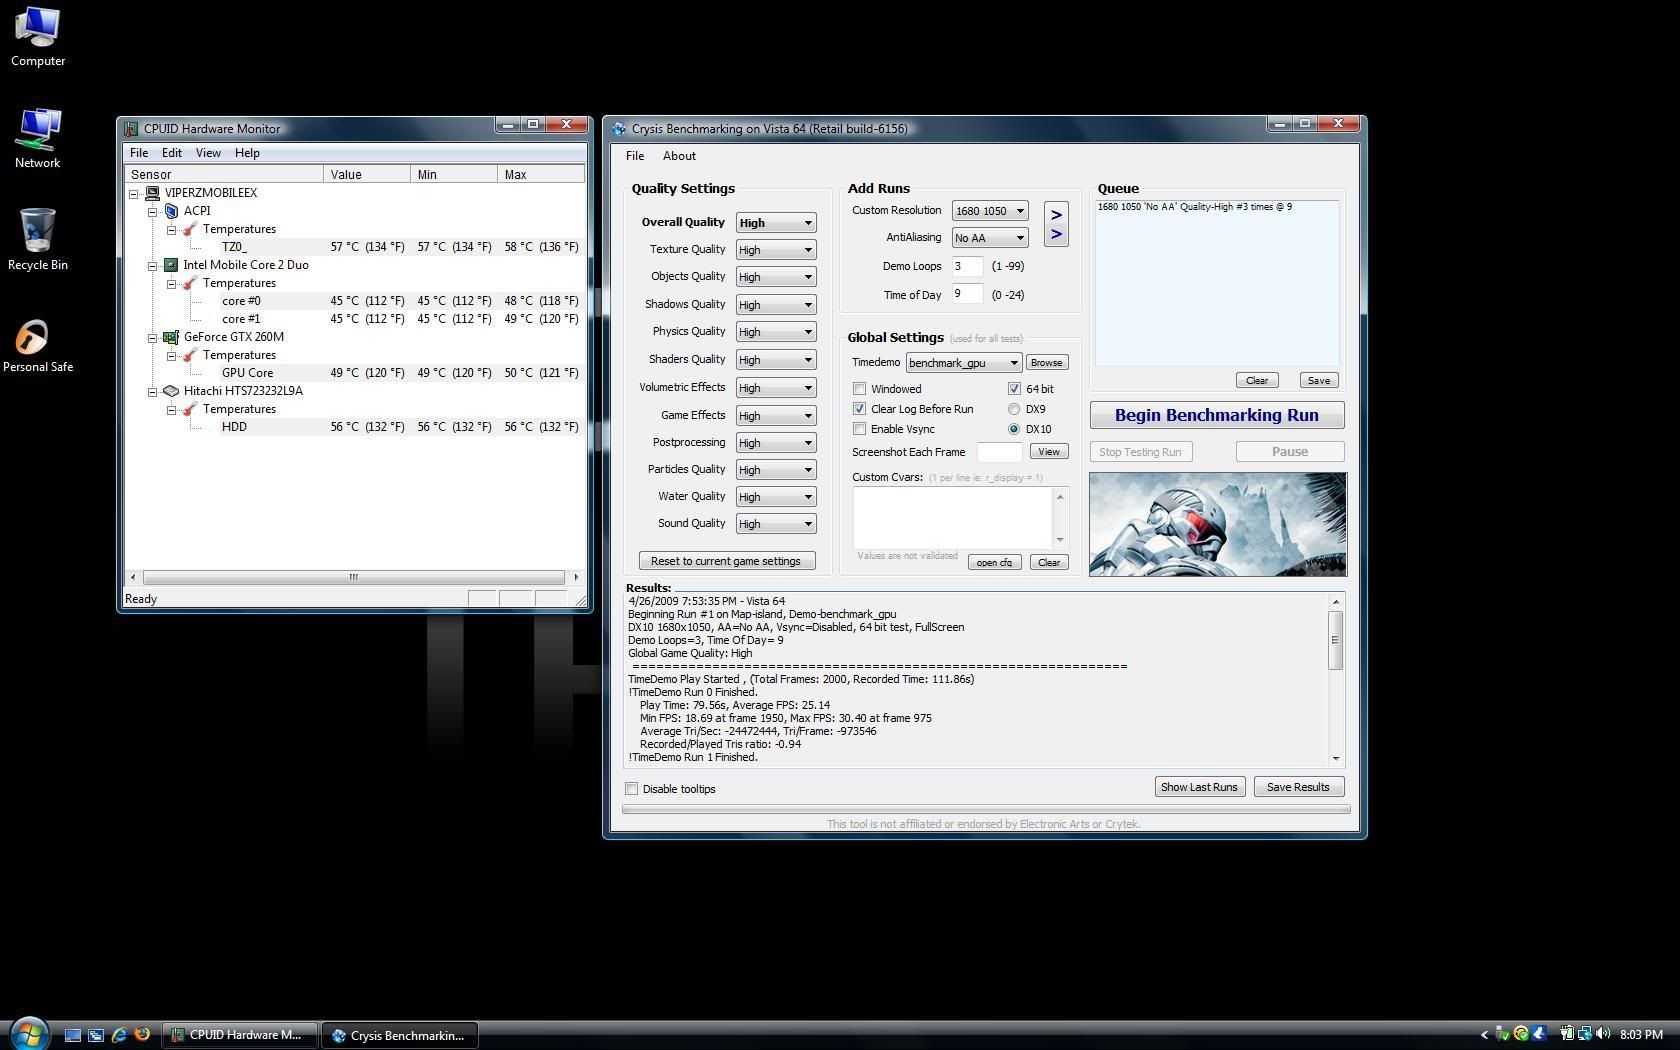The image size is (1680, 1050).
Task: Select the Hitachi hard drive icon
Action: pyautogui.click(x=171, y=391)
